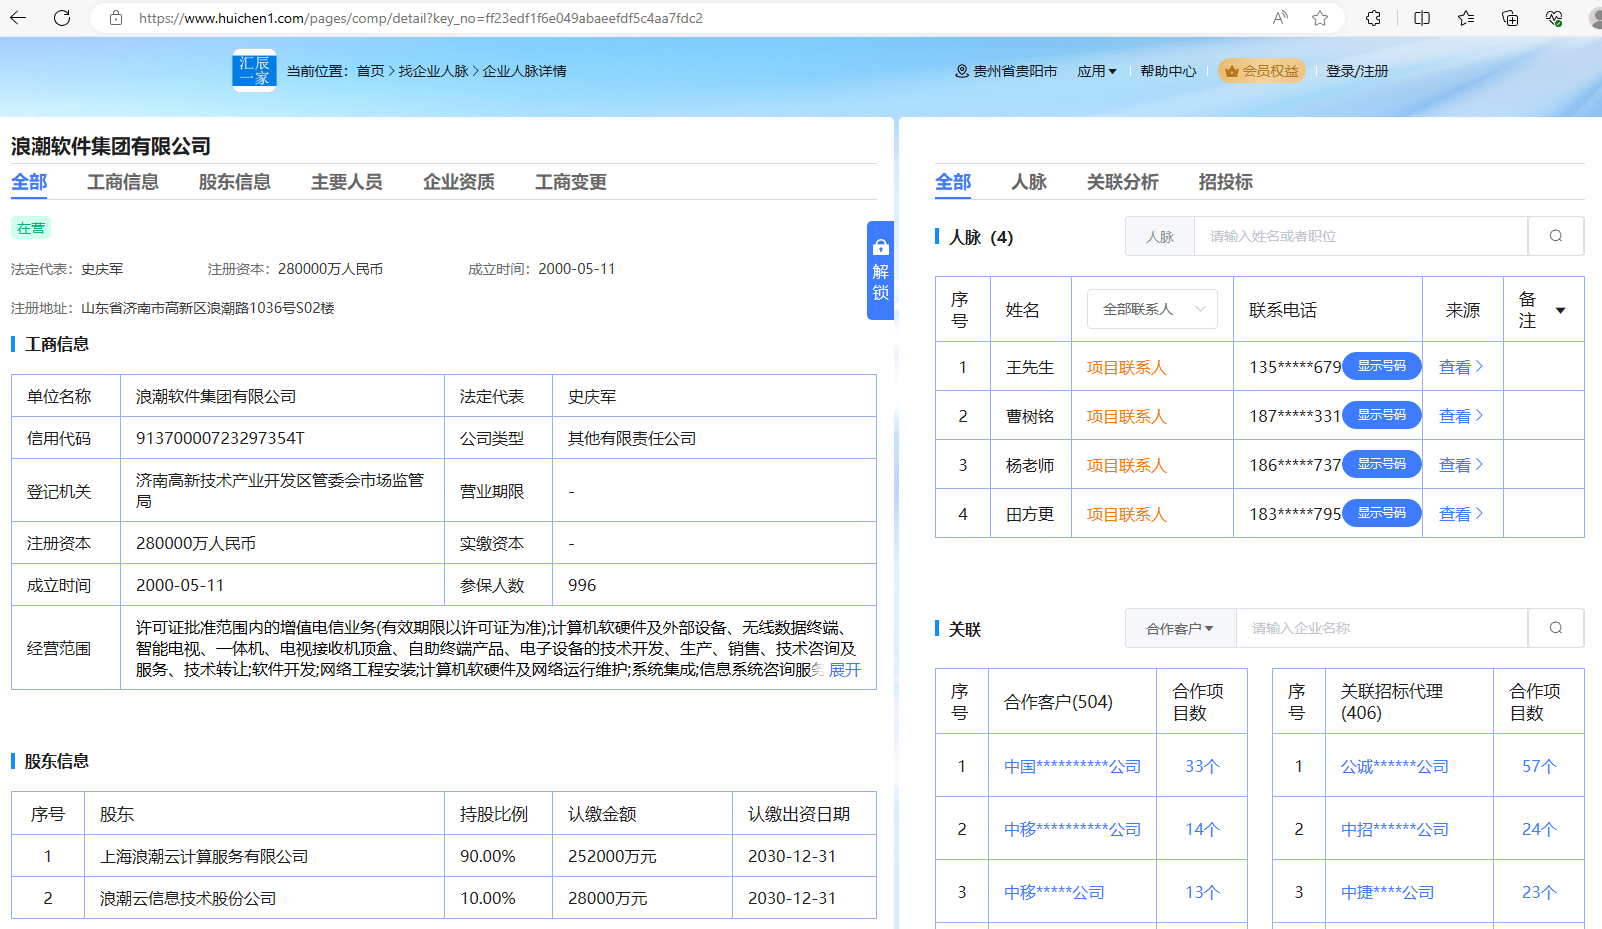
Task: Open client 中移*****公司 link
Action: [x=1054, y=892]
